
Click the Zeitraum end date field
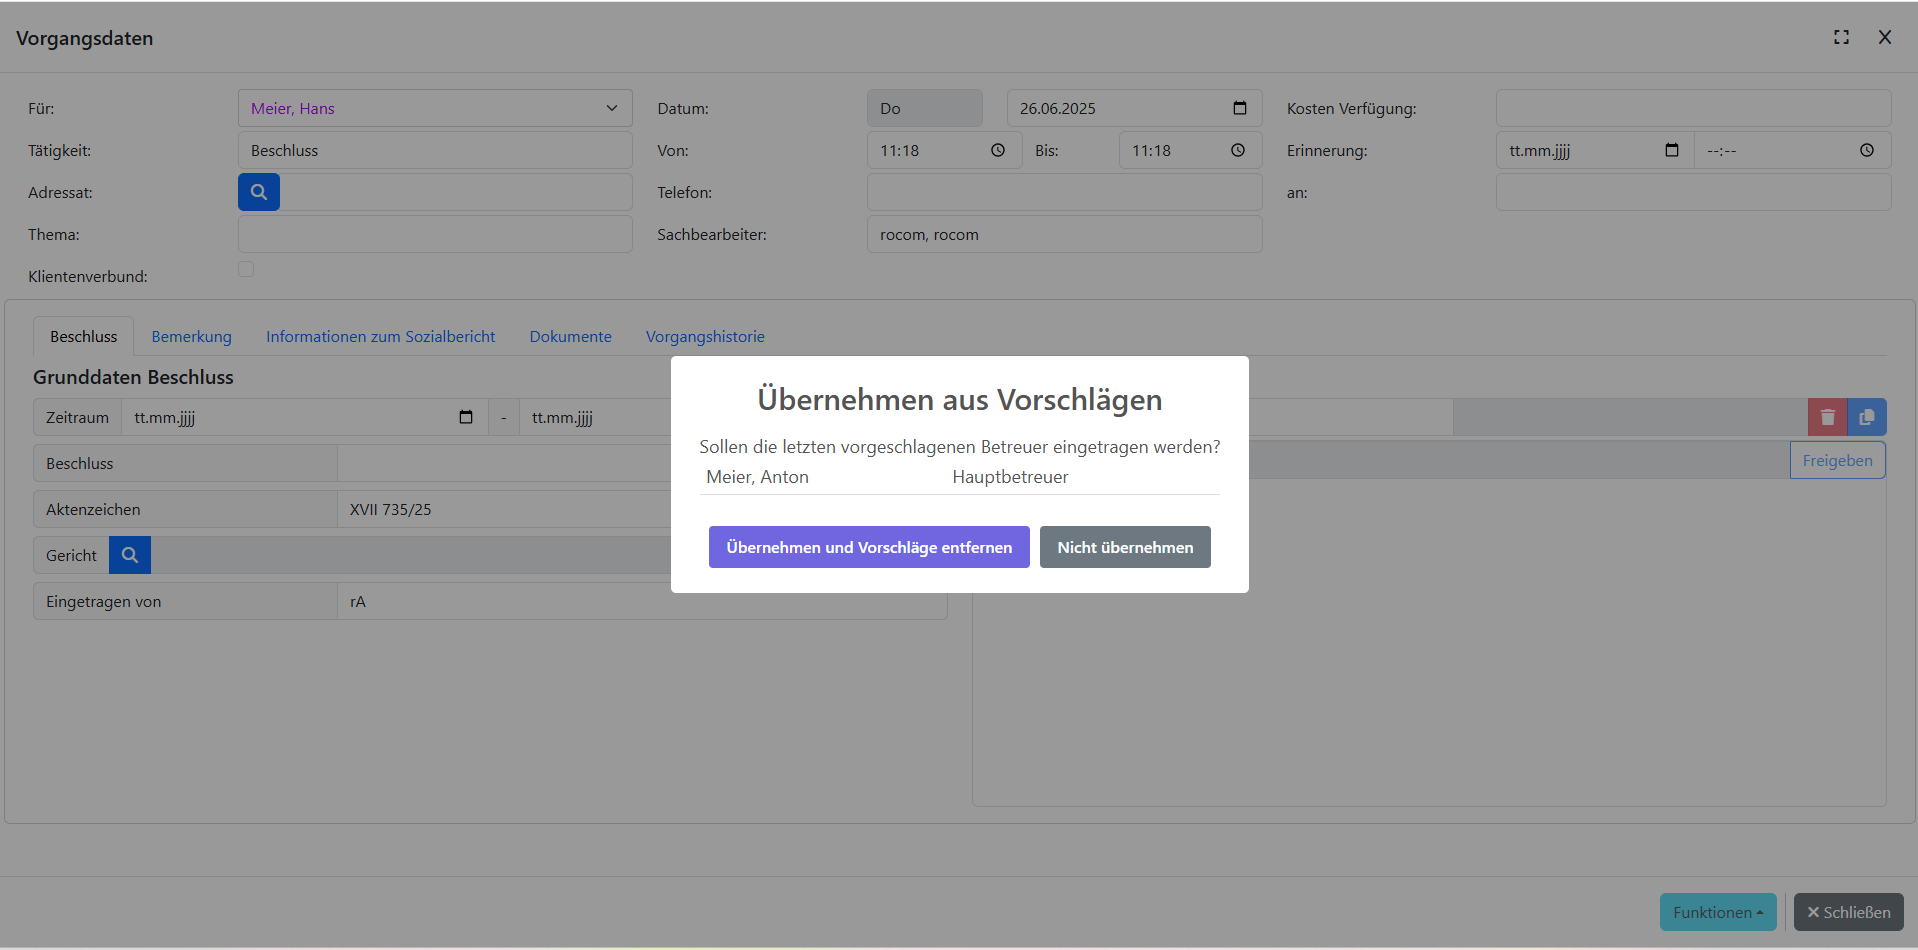tap(596, 417)
